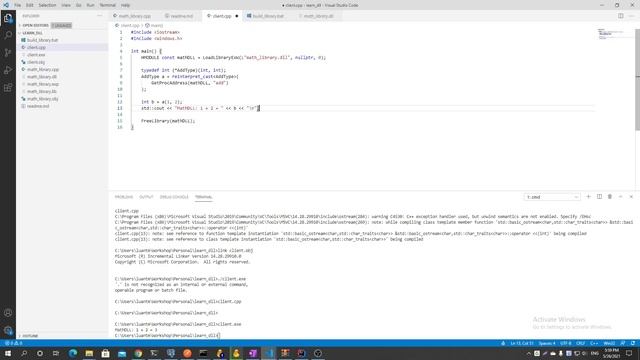Open the Terminal menu

(x=108, y=5)
